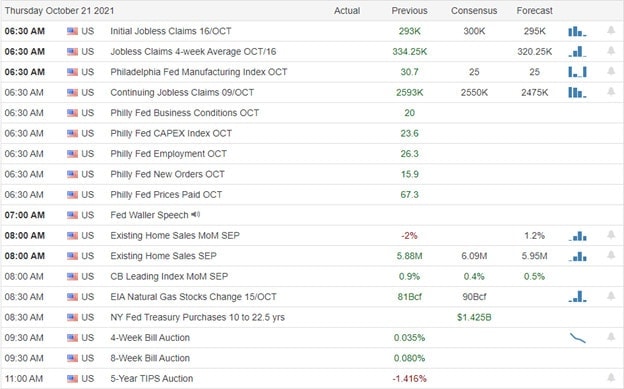Click US flag in Fed Waller Speech row
This screenshot has width=624, height=389.
72,215
